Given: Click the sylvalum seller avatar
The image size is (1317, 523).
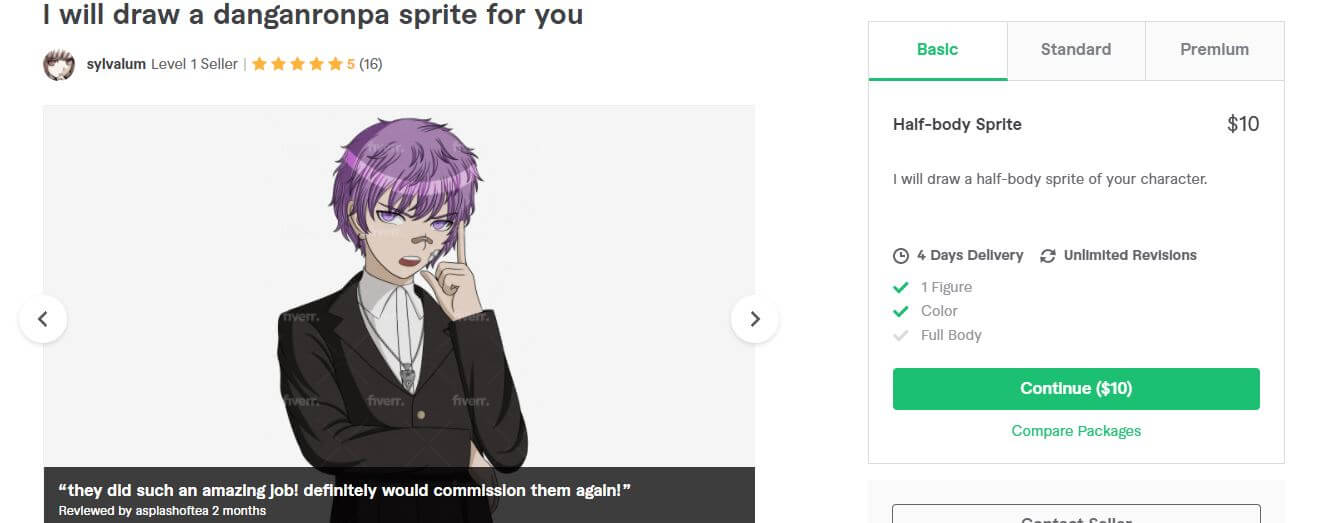Looking at the screenshot, I should pos(59,65).
